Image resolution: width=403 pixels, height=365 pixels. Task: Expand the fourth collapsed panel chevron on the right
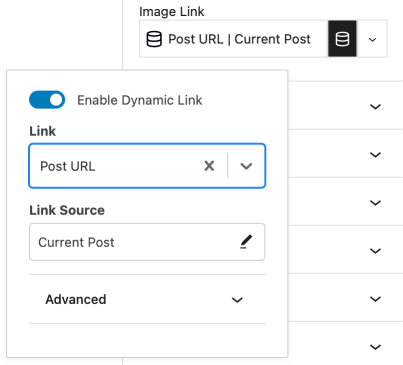(x=375, y=251)
